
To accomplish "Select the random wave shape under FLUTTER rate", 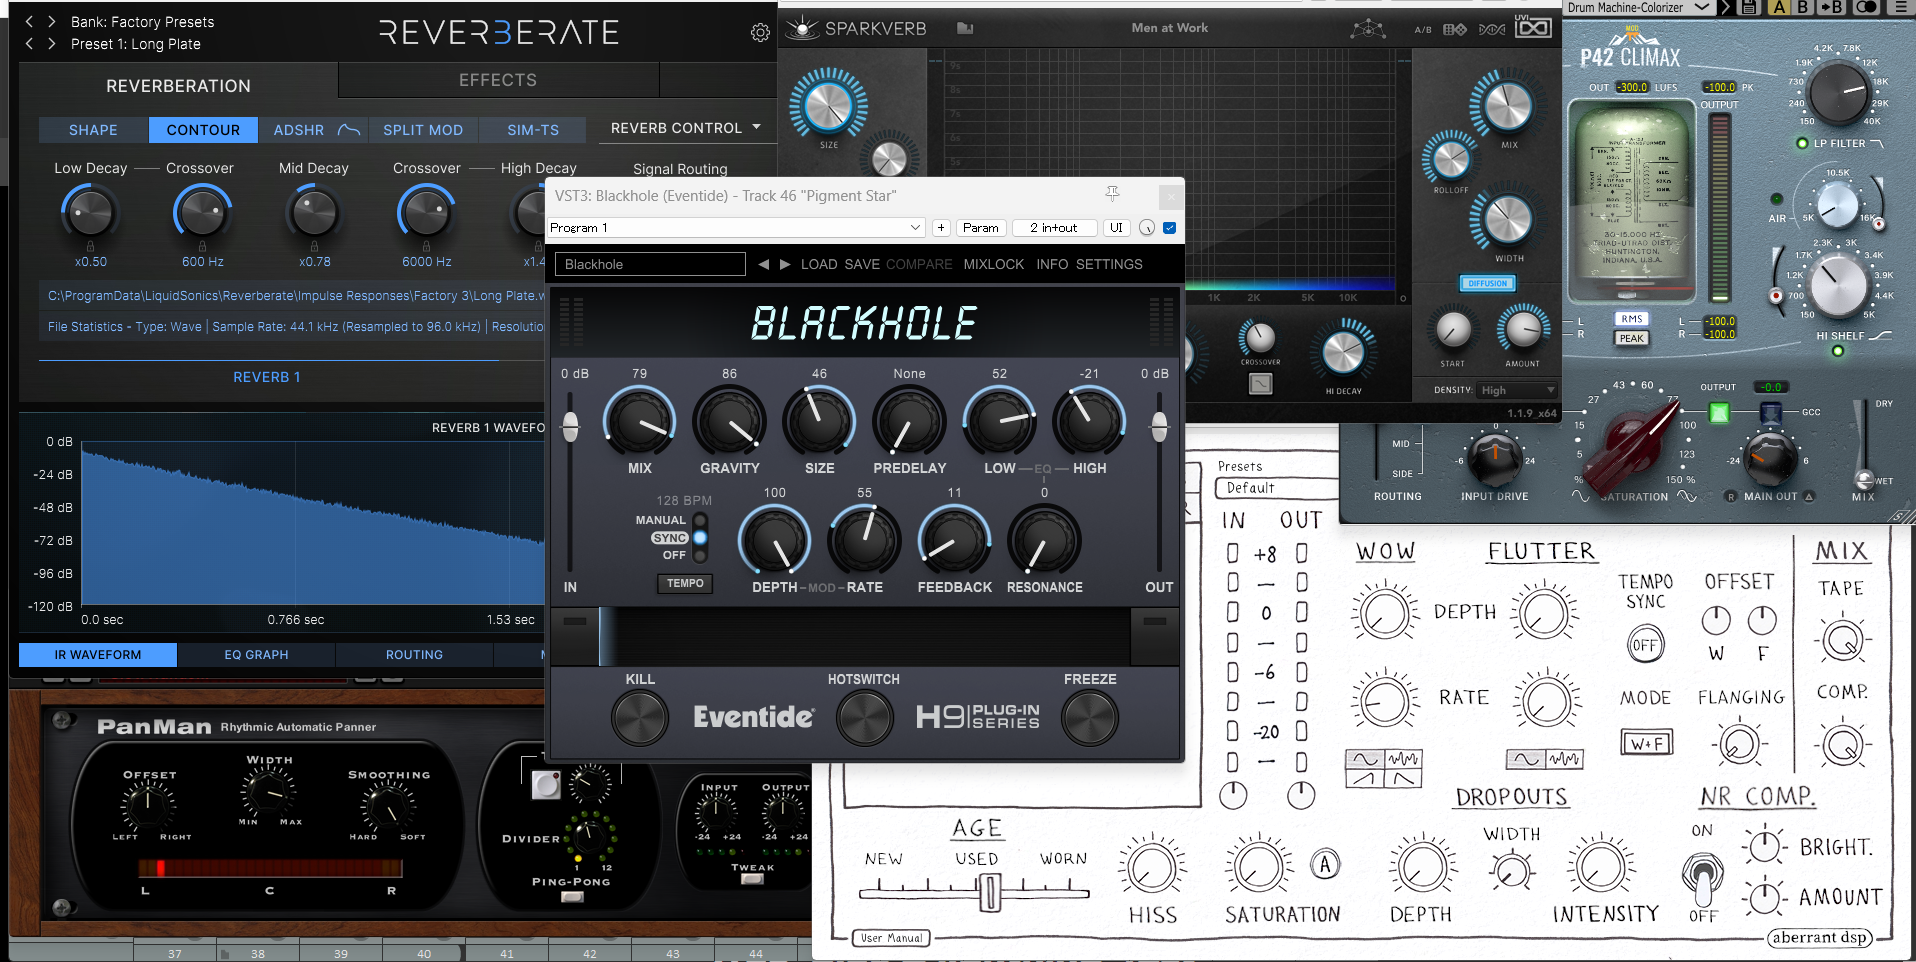I will [1564, 760].
